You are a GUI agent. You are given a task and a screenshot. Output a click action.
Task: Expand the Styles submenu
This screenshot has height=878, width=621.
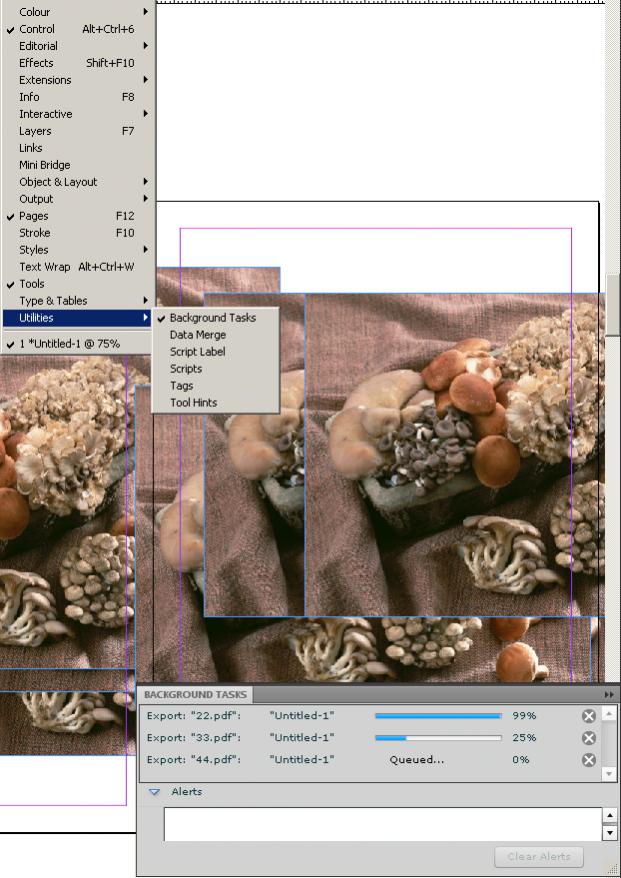click(77, 250)
